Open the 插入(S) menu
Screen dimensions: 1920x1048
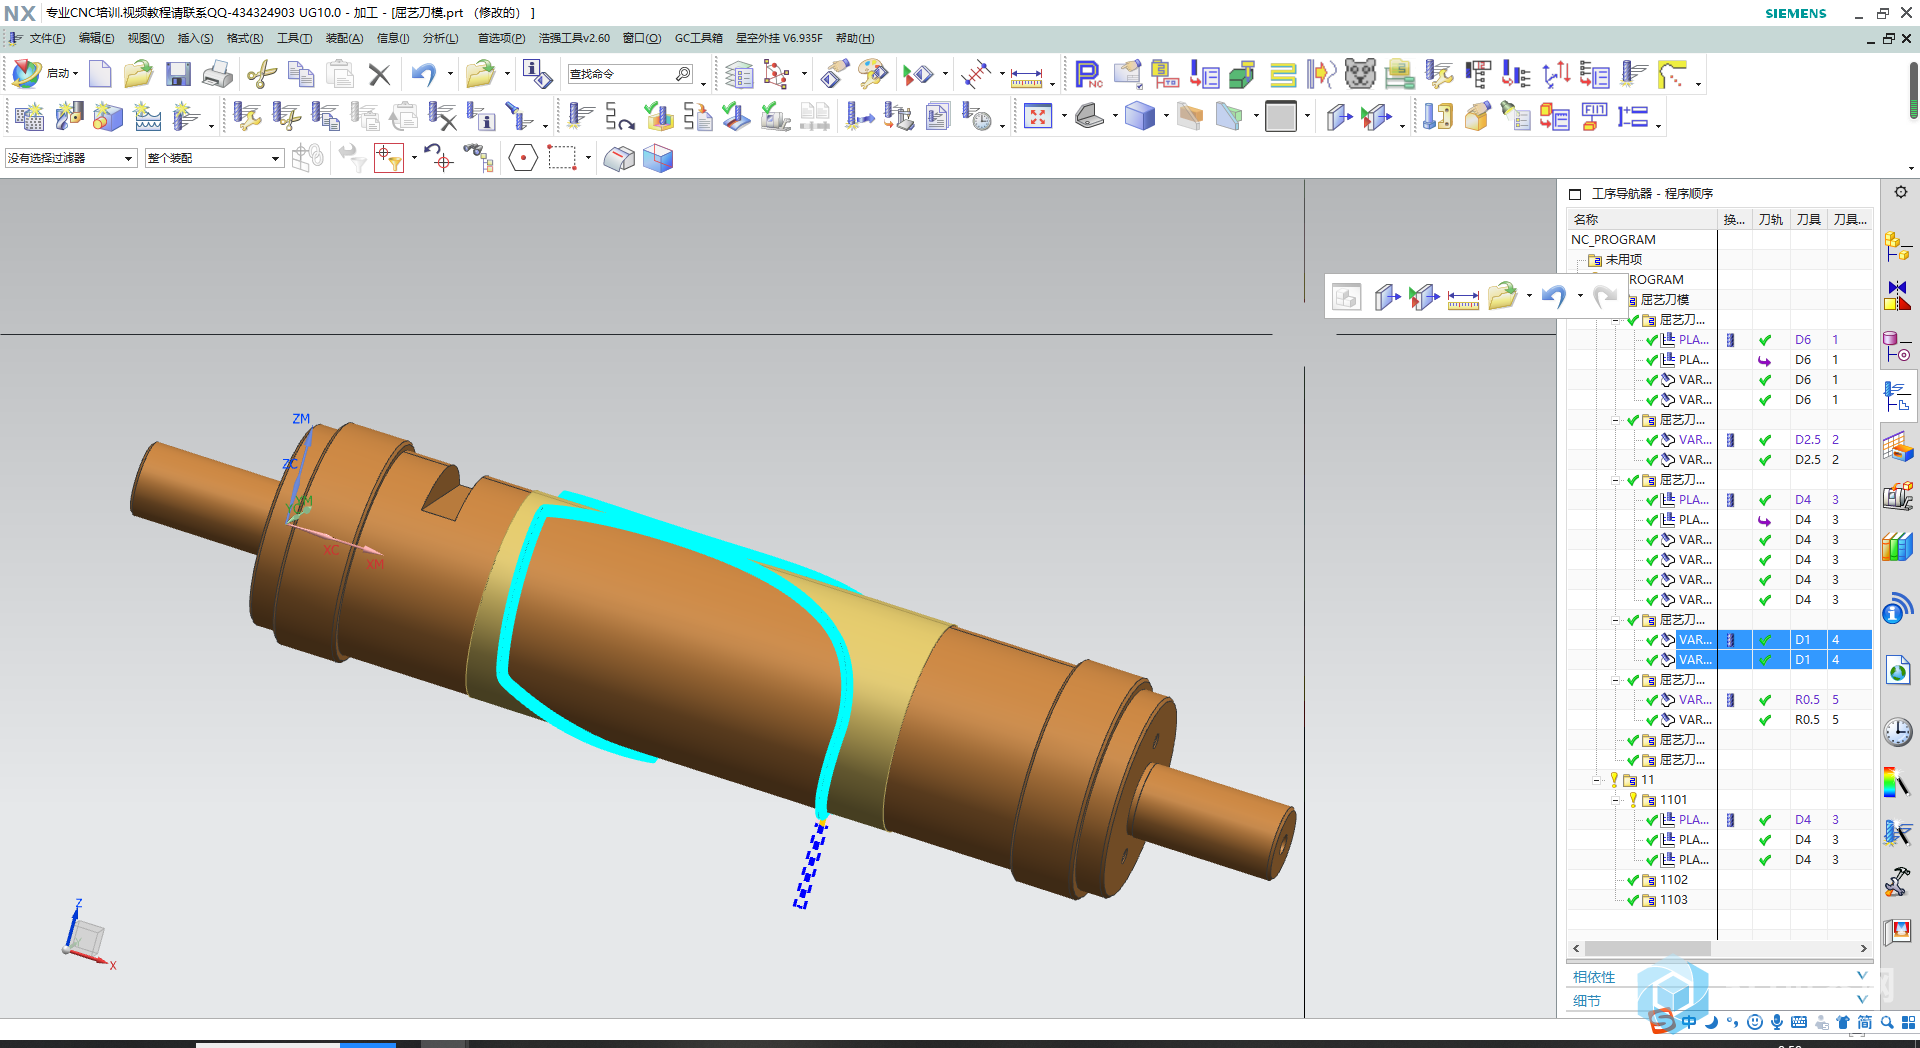point(195,38)
